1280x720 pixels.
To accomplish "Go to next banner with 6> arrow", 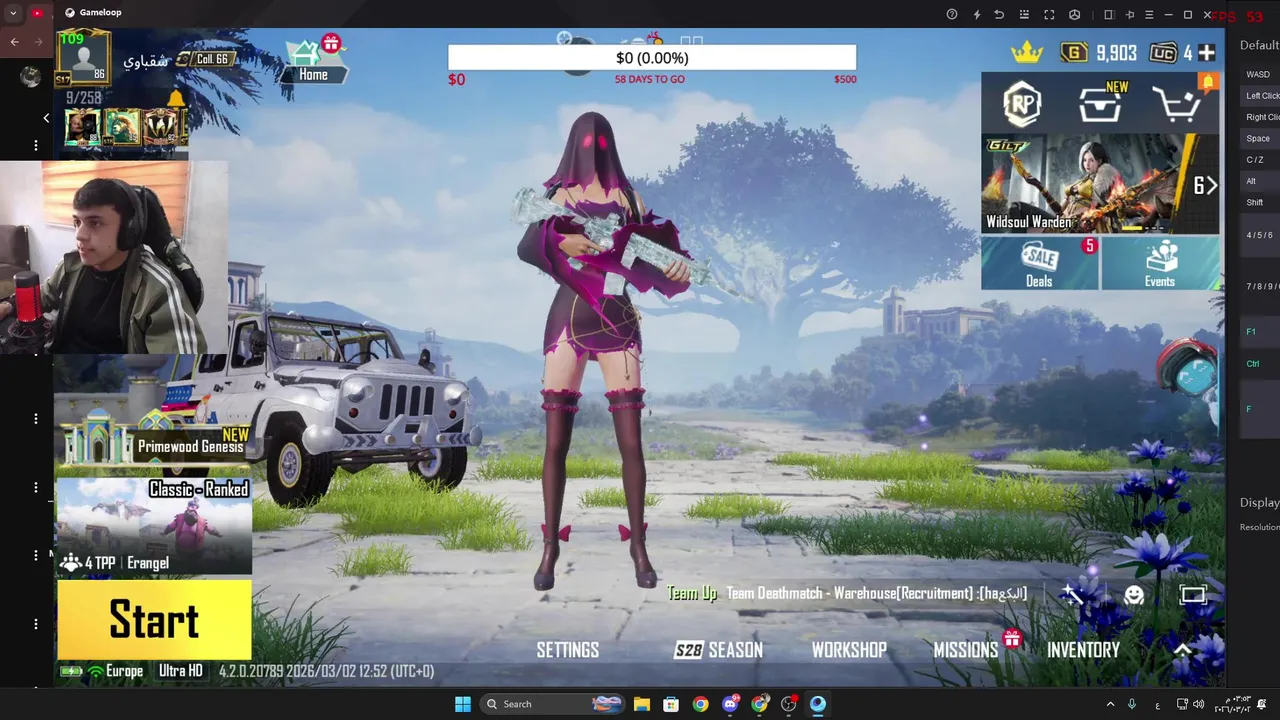I will pos(1205,186).
